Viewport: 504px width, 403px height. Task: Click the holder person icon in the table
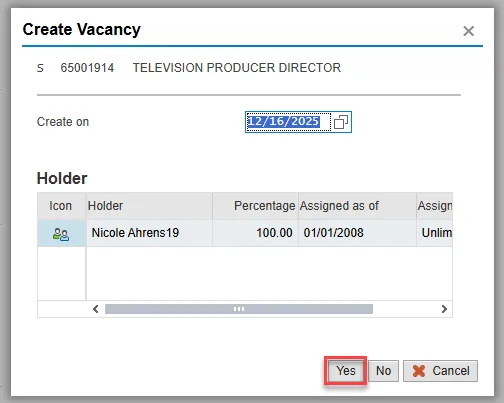(x=61, y=234)
